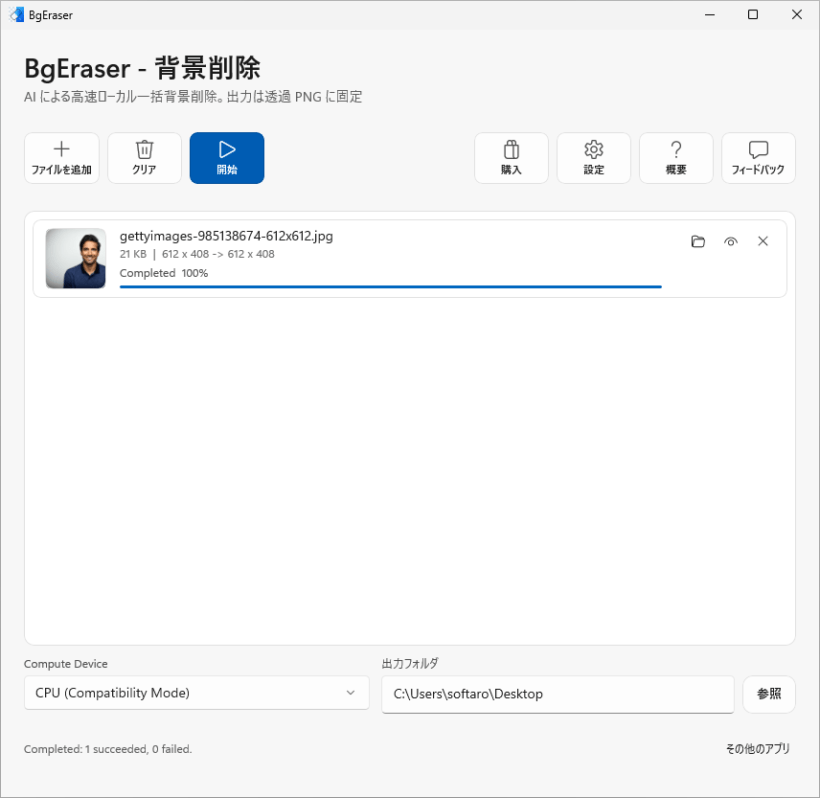820x798 pixels.
Task: Click the ファイルを追加 (add file) button
Action: pos(62,158)
